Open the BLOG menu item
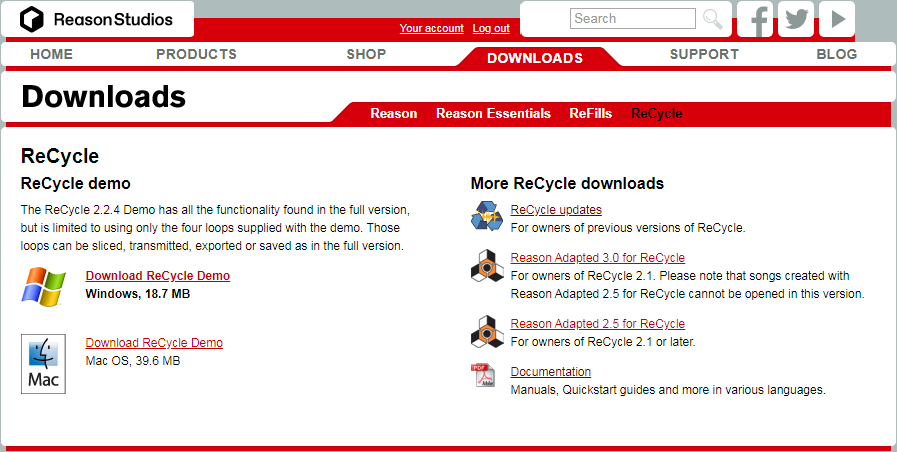Screen dimensions: 897x452 pos(836,54)
